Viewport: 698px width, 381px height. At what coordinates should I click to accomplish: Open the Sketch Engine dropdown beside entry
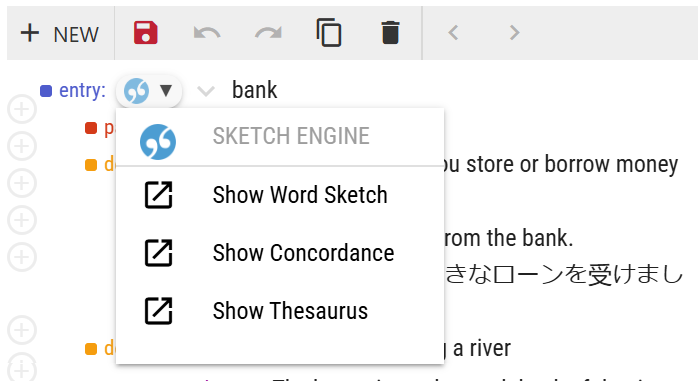149,91
